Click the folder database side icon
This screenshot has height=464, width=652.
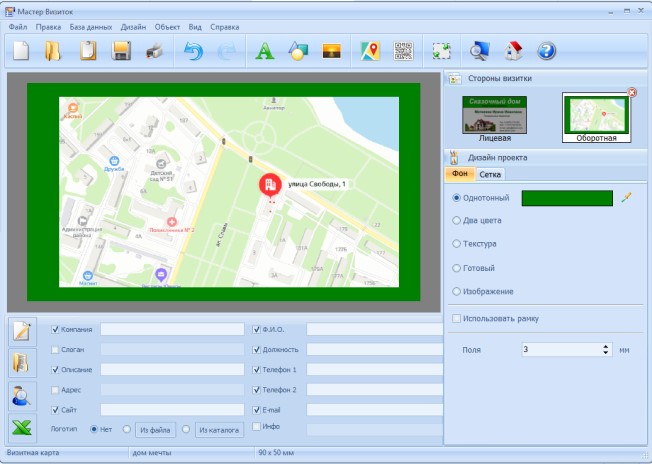(x=22, y=363)
